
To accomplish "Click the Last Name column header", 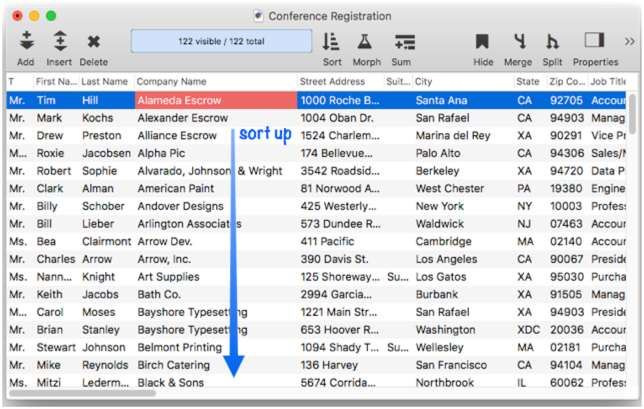I will pyautogui.click(x=104, y=81).
